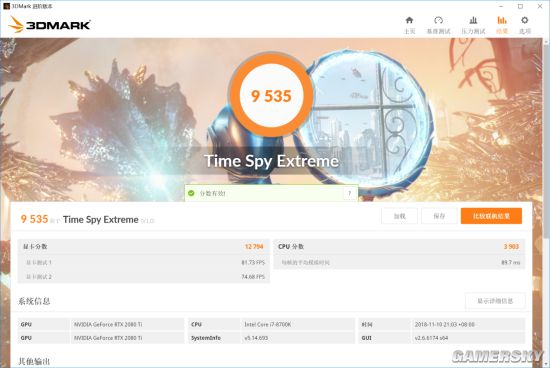Select the orange Results bar-chart icon

point(502,20)
